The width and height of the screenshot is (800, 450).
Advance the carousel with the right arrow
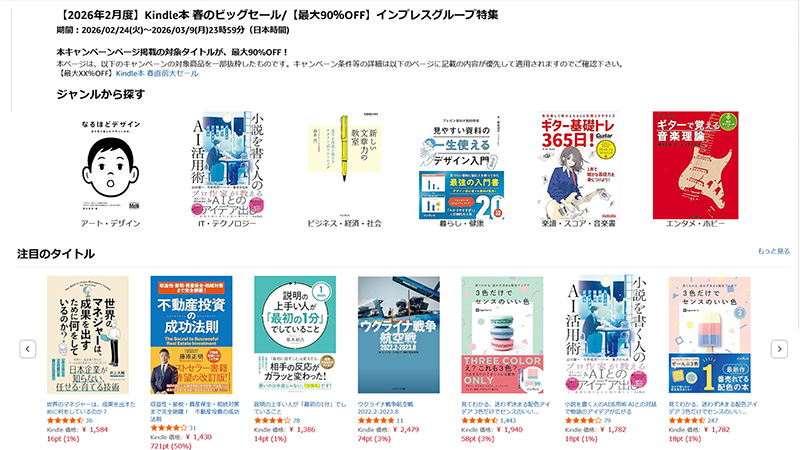(779, 349)
